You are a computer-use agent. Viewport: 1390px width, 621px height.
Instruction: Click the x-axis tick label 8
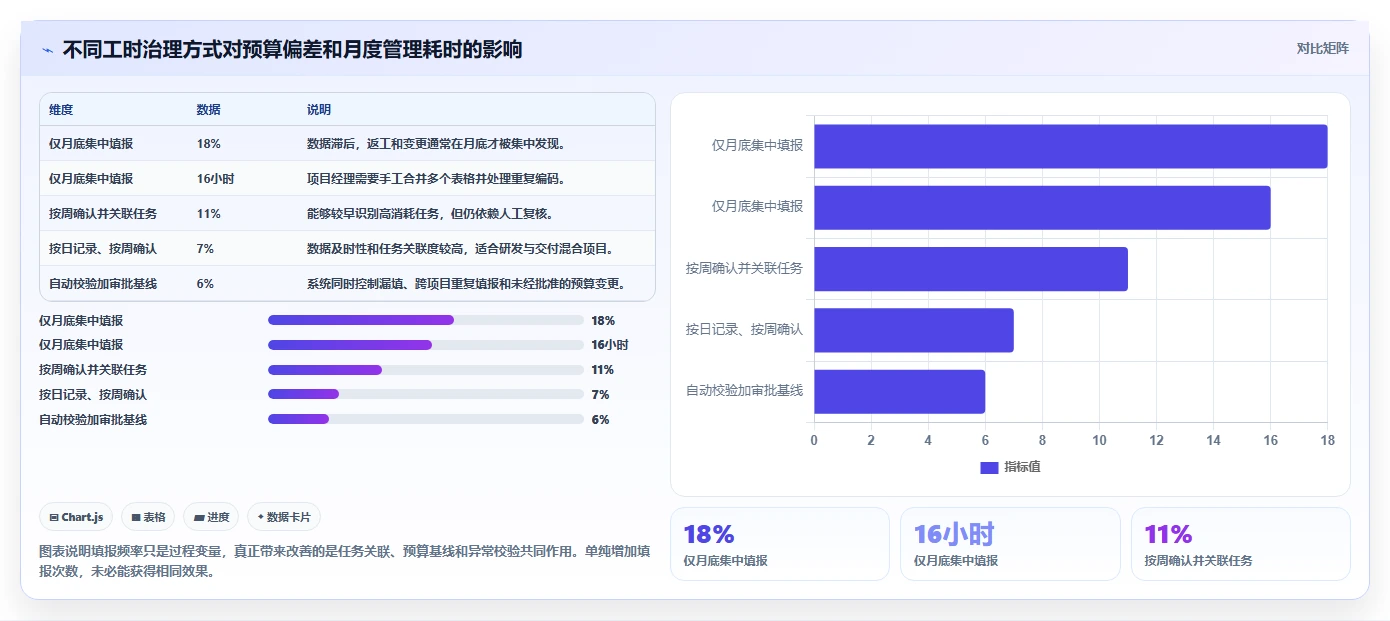[1042, 440]
